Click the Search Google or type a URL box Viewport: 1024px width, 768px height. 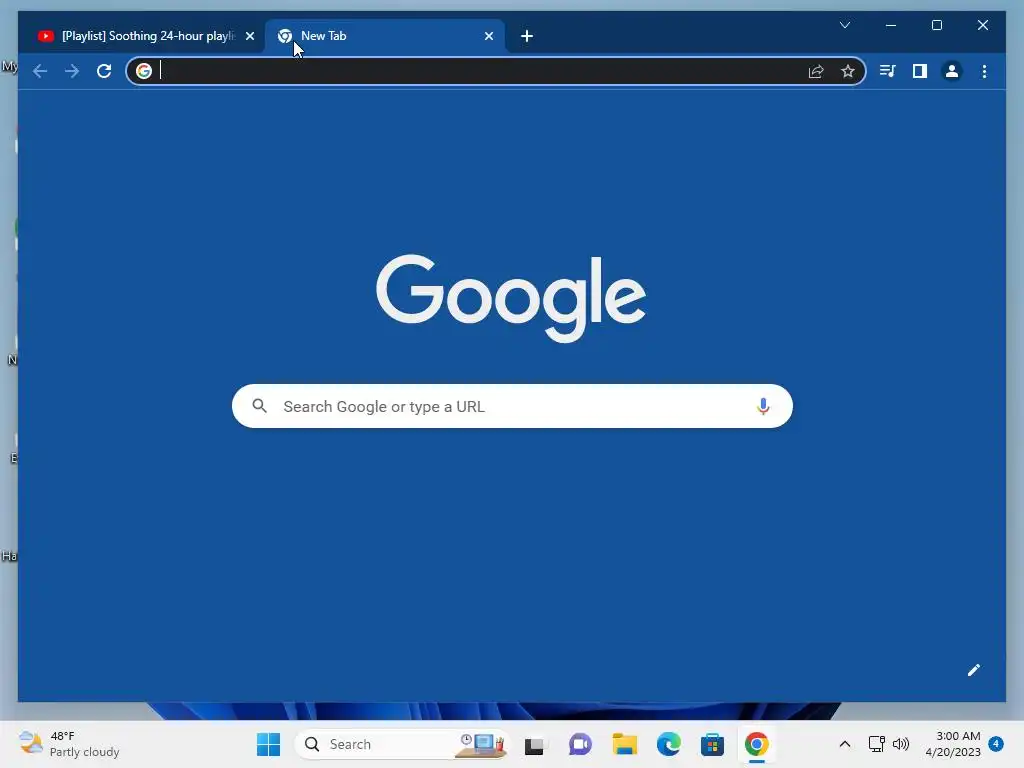(512, 406)
